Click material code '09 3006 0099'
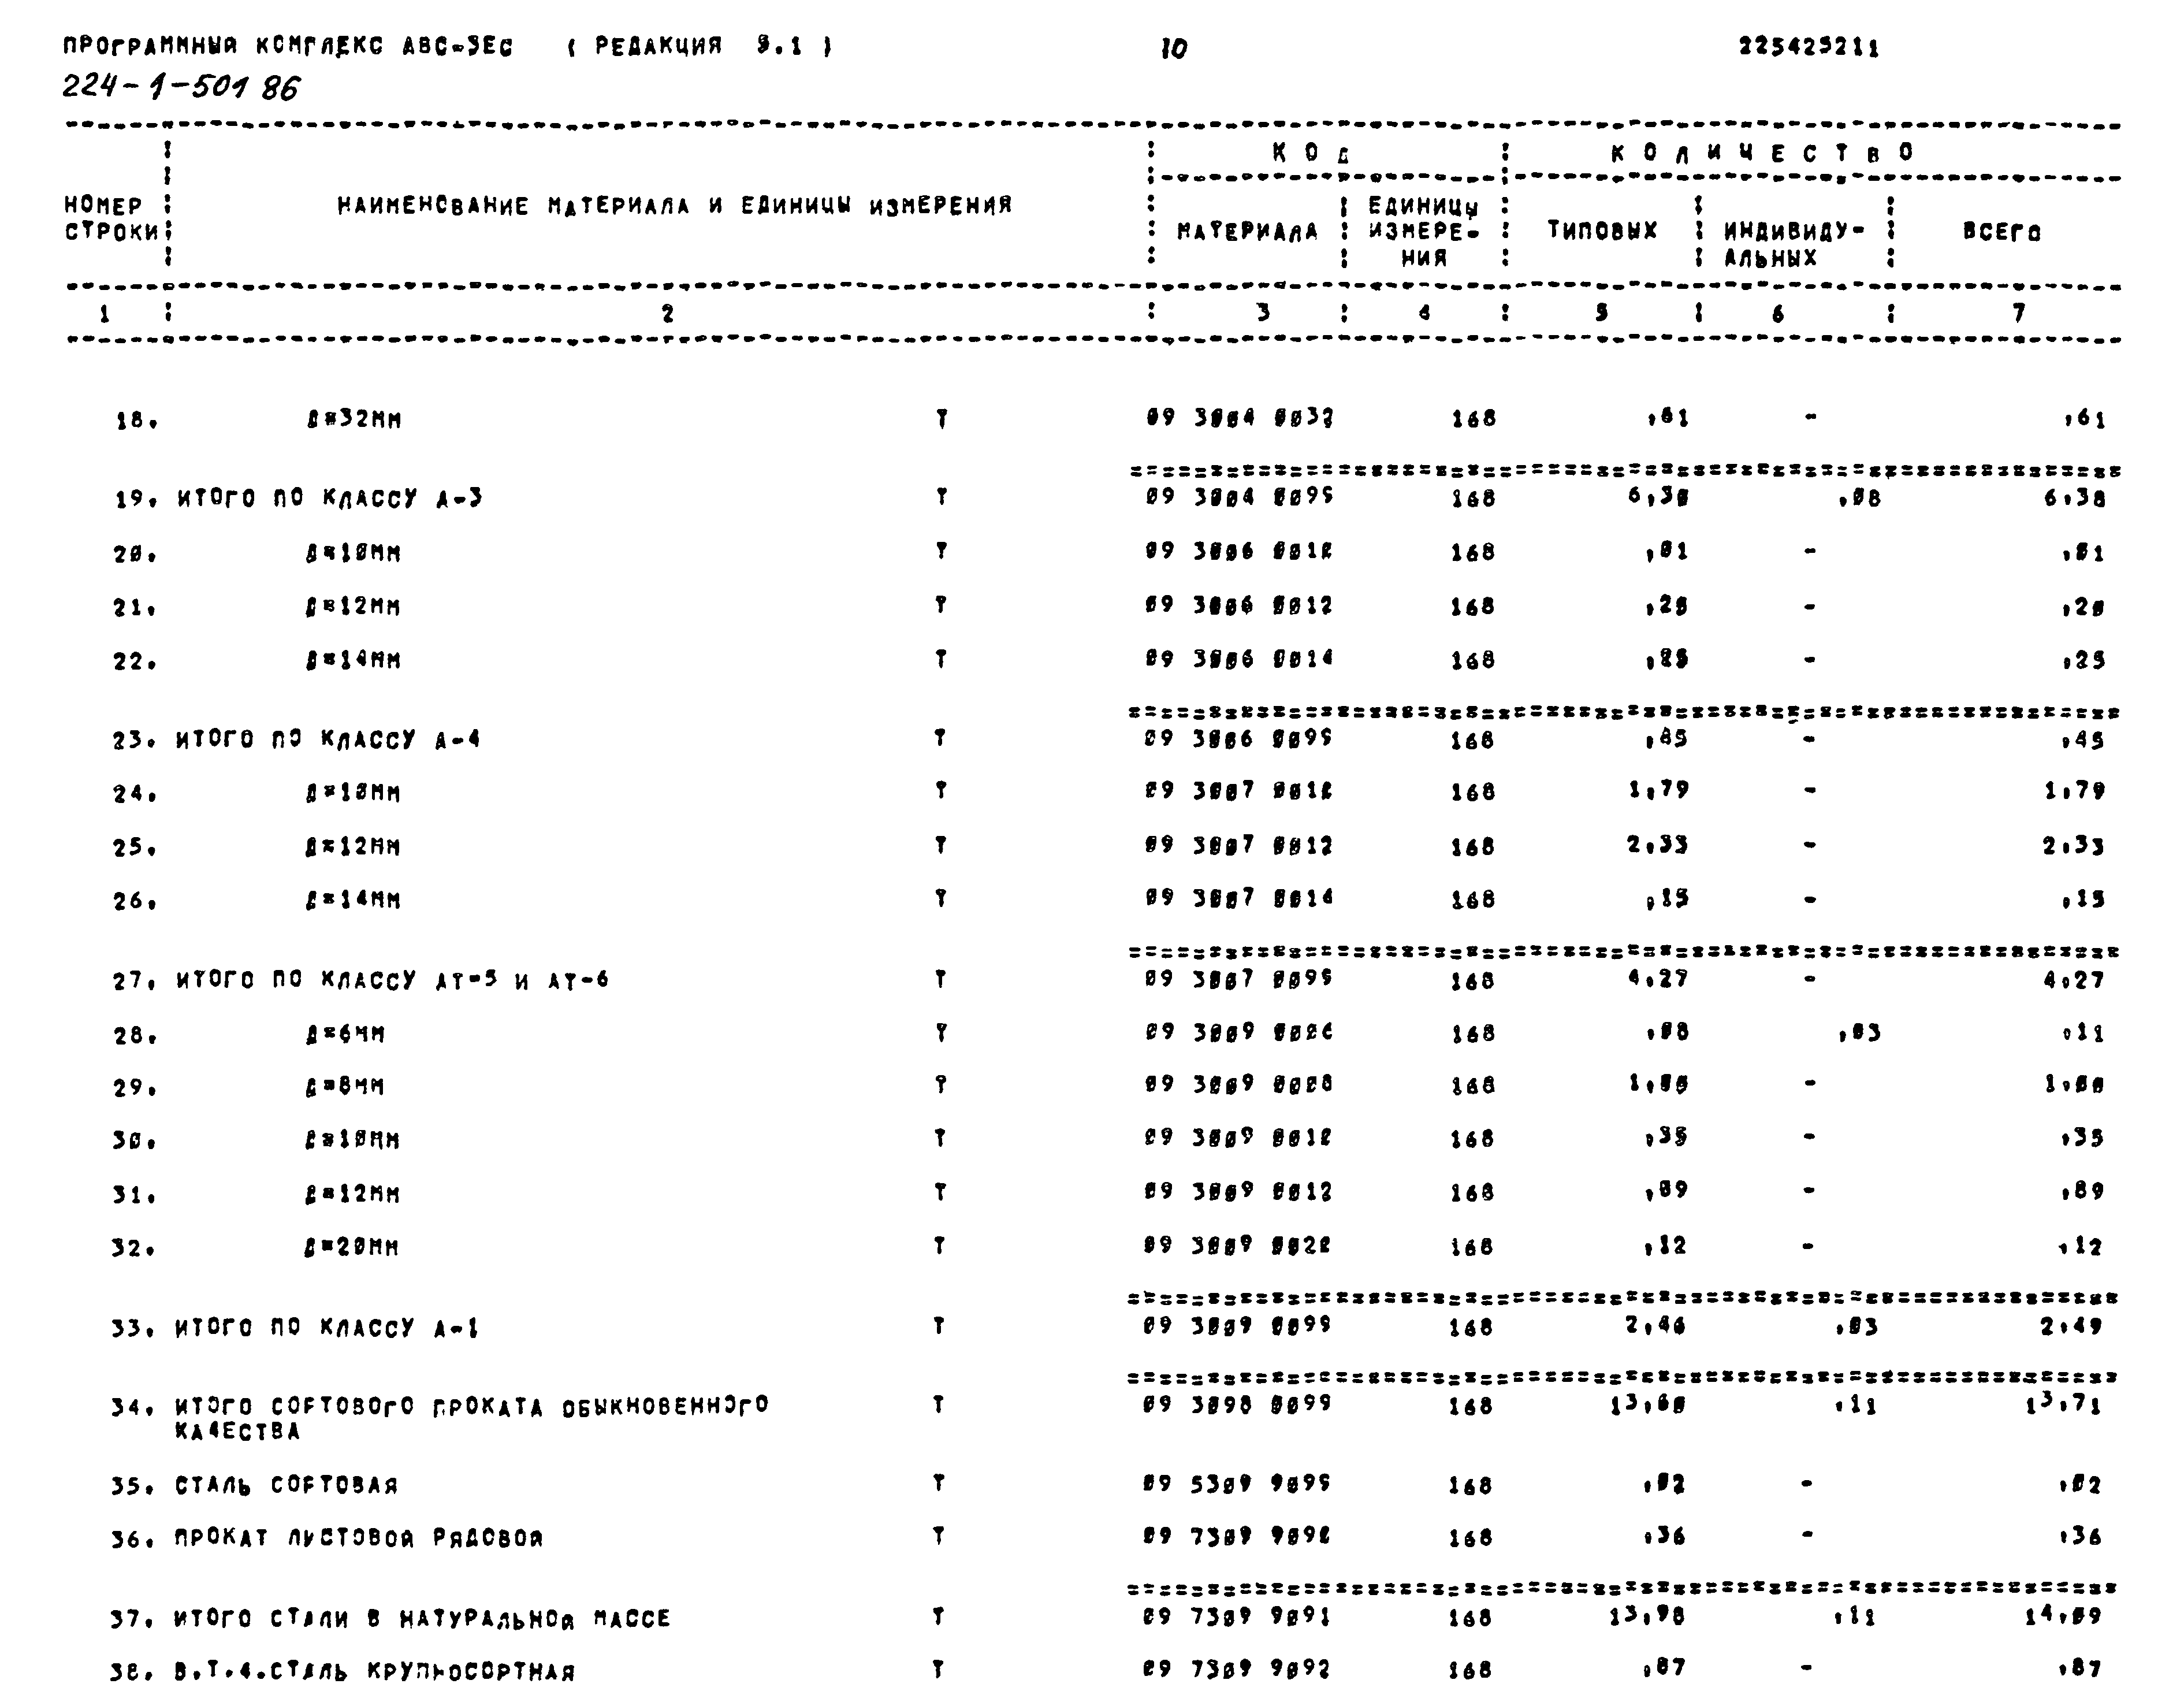Screen dimensions: 2184x1706 click(x=1239, y=739)
